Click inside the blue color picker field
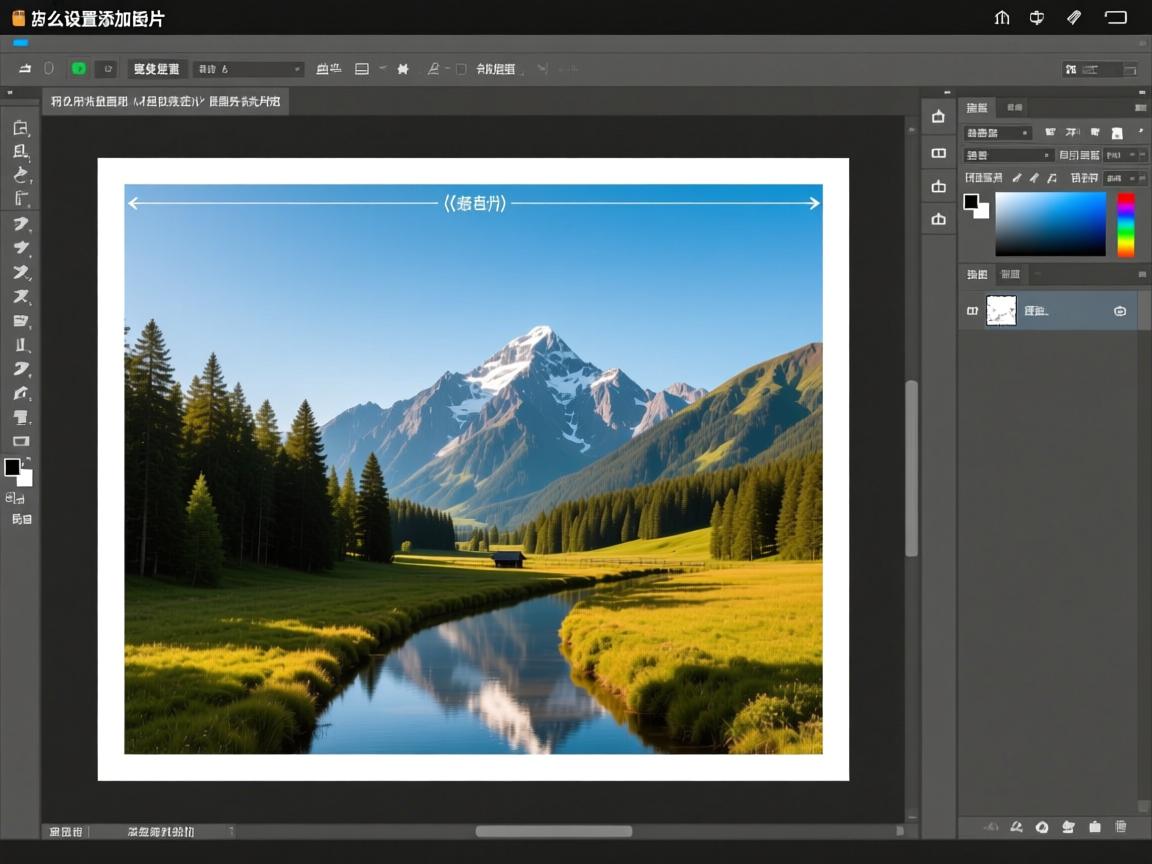The height and width of the screenshot is (864, 1152). 1050,224
